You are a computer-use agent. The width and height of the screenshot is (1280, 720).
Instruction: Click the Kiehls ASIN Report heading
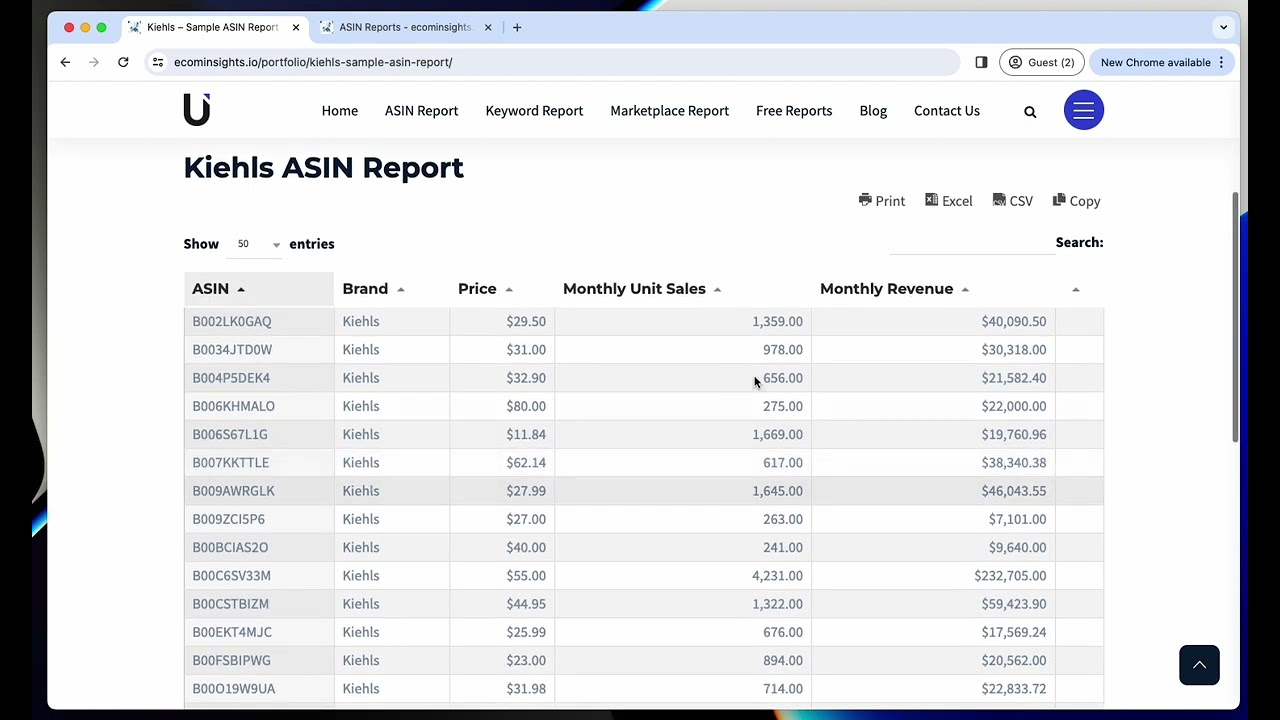[324, 167]
